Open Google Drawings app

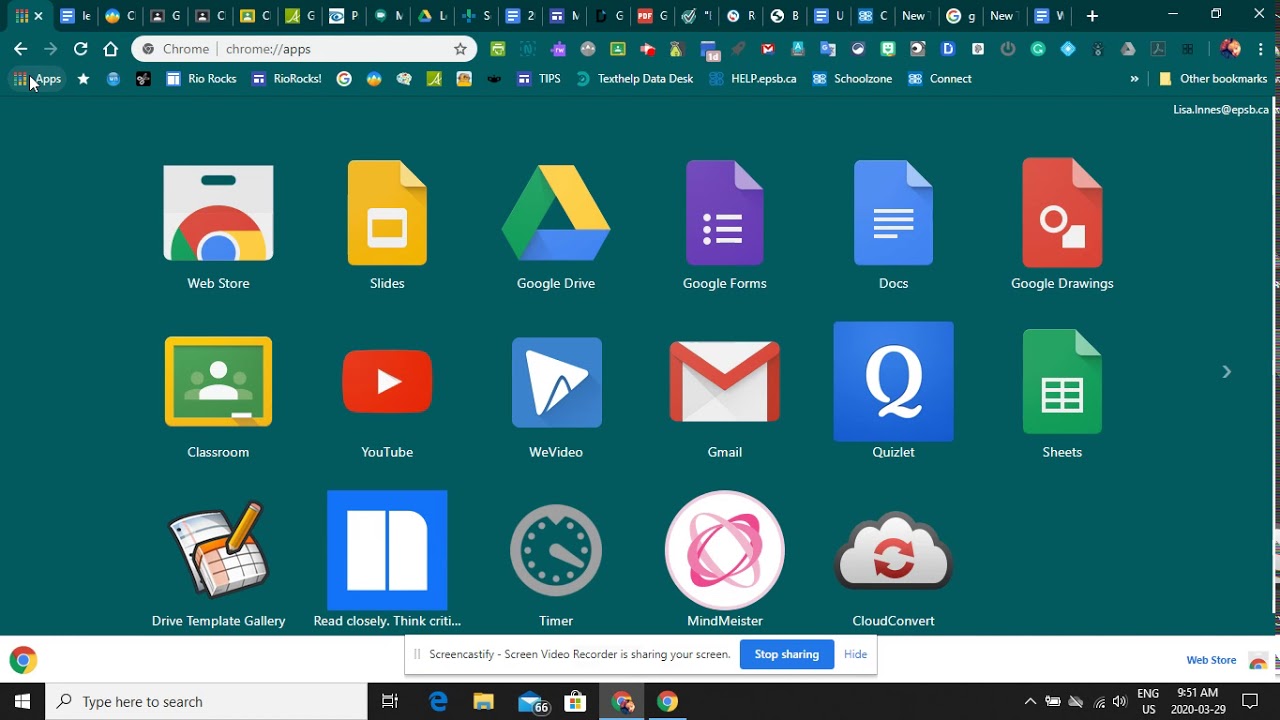[1062, 228]
